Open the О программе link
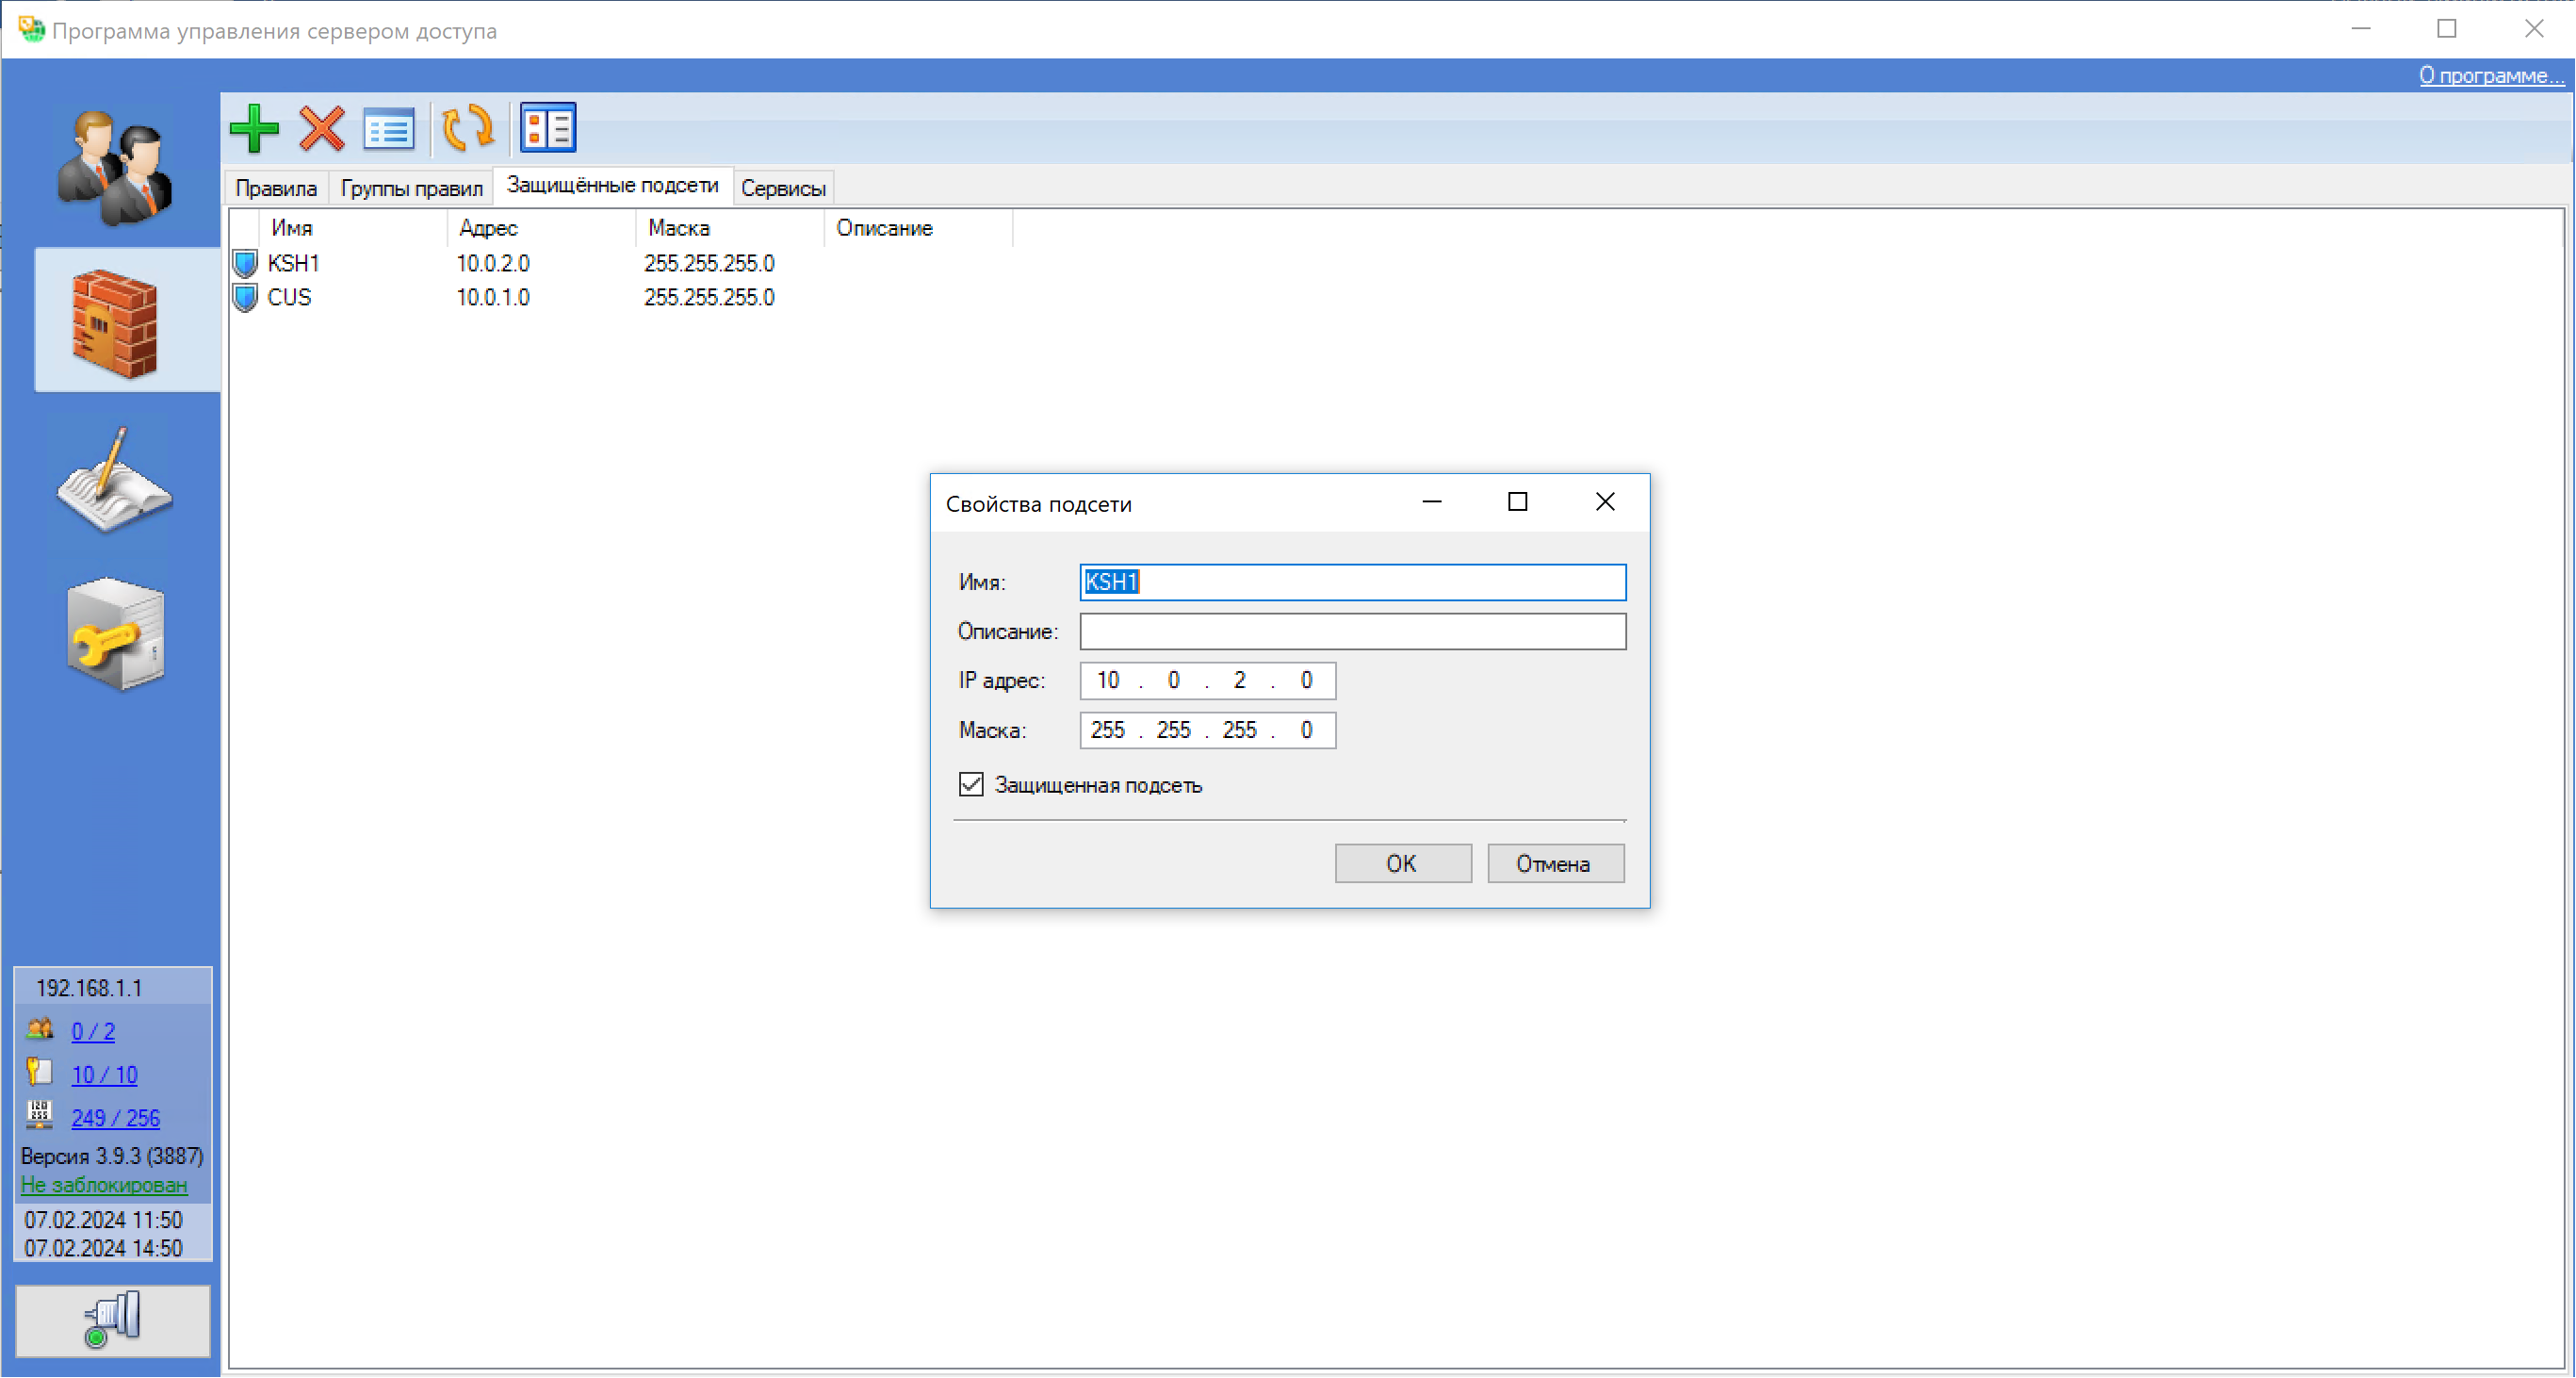The image size is (2576, 1378). [2490, 75]
